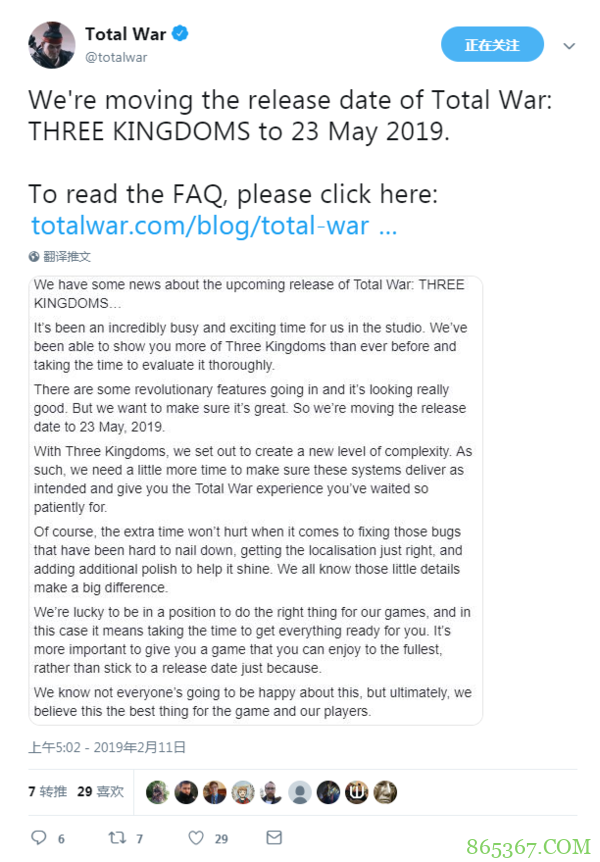The image size is (600, 862).
Task: Open the totalwar.com/blog link
Action: coord(214,225)
